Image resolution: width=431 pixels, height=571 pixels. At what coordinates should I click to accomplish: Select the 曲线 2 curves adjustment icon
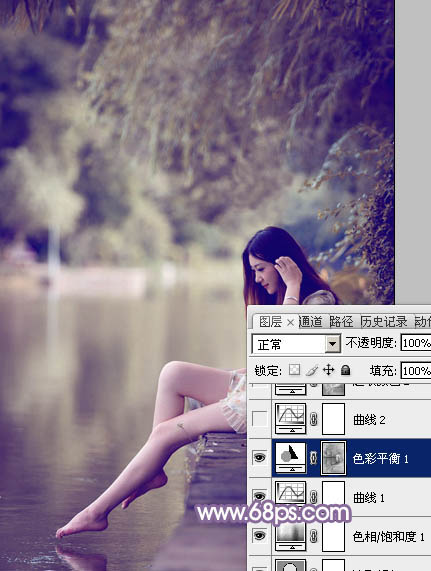[x=290, y=418]
